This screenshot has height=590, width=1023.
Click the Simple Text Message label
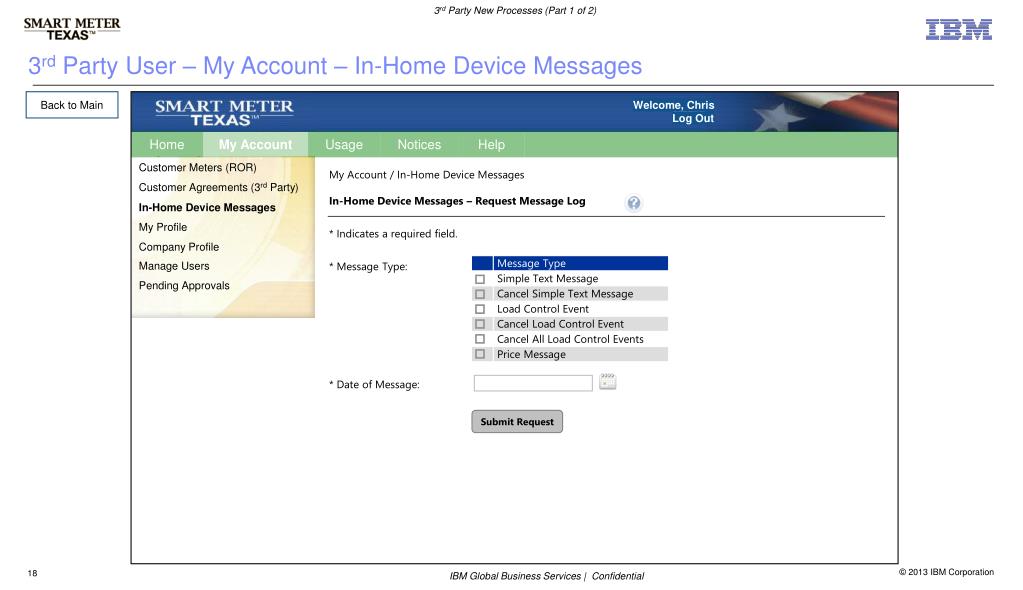pyautogui.click(x=547, y=279)
